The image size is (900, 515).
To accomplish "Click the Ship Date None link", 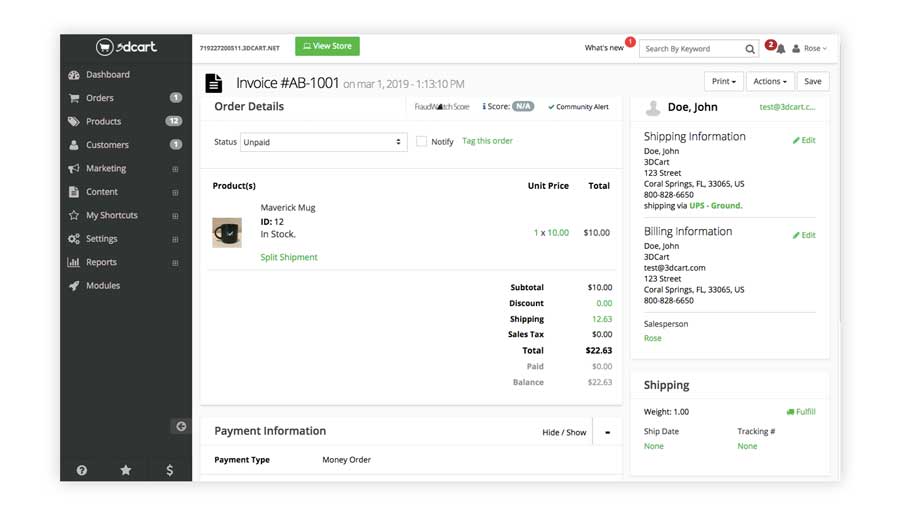I will 653,446.
